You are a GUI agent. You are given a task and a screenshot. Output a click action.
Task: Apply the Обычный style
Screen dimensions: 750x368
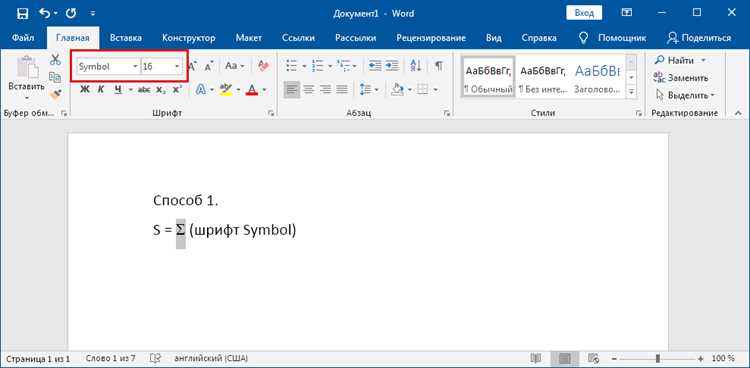(488, 77)
